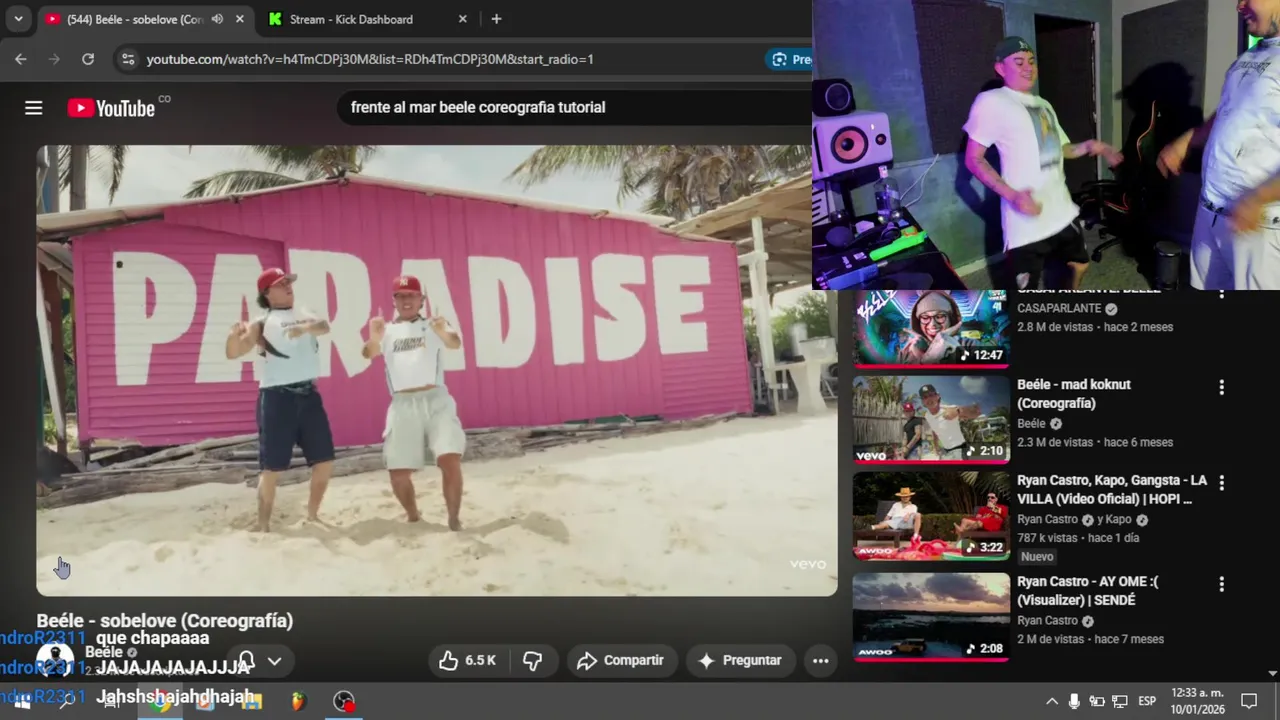Click the video title Beéle - sobelove (Coreografía)
Image resolution: width=1280 pixels, height=720 pixels.
(x=165, y=621)
